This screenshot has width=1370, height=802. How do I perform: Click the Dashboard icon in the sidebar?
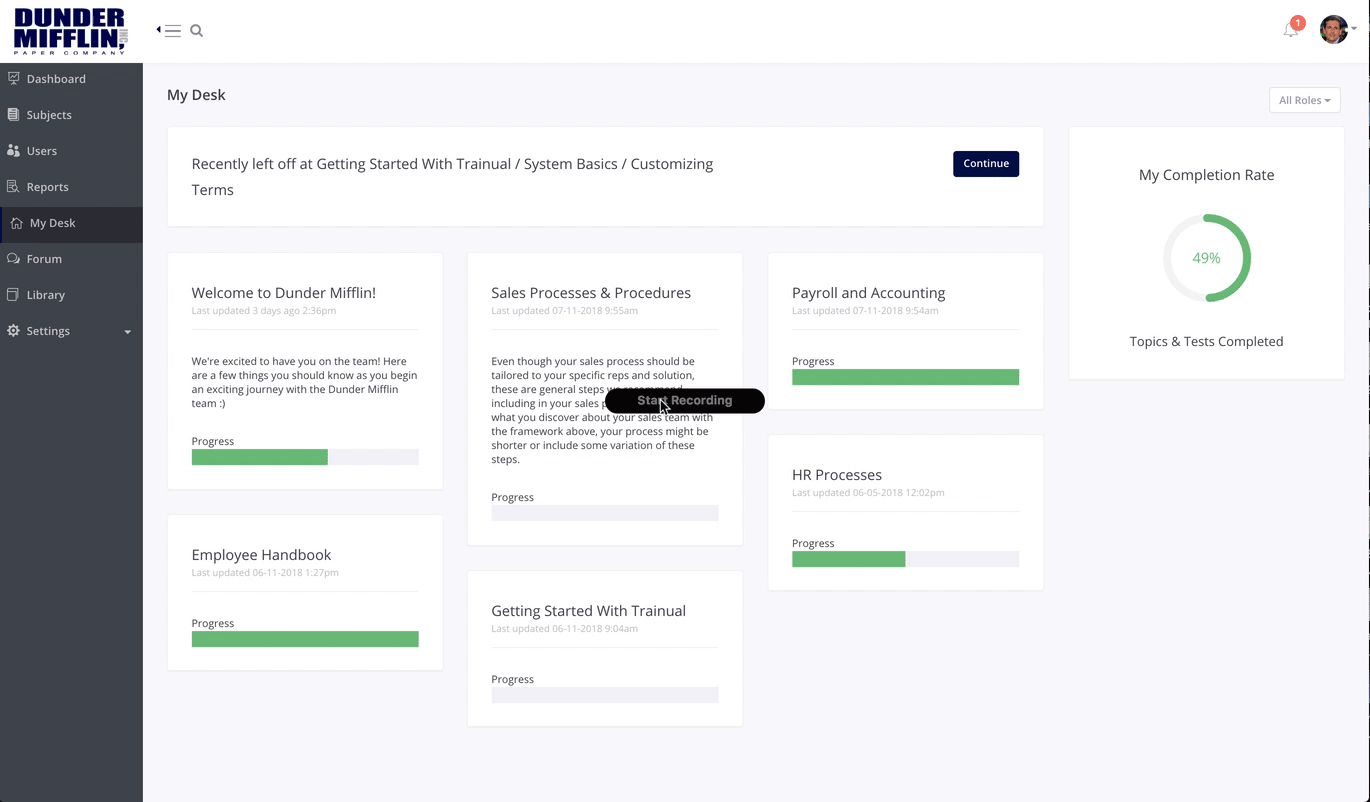point(13,78)
